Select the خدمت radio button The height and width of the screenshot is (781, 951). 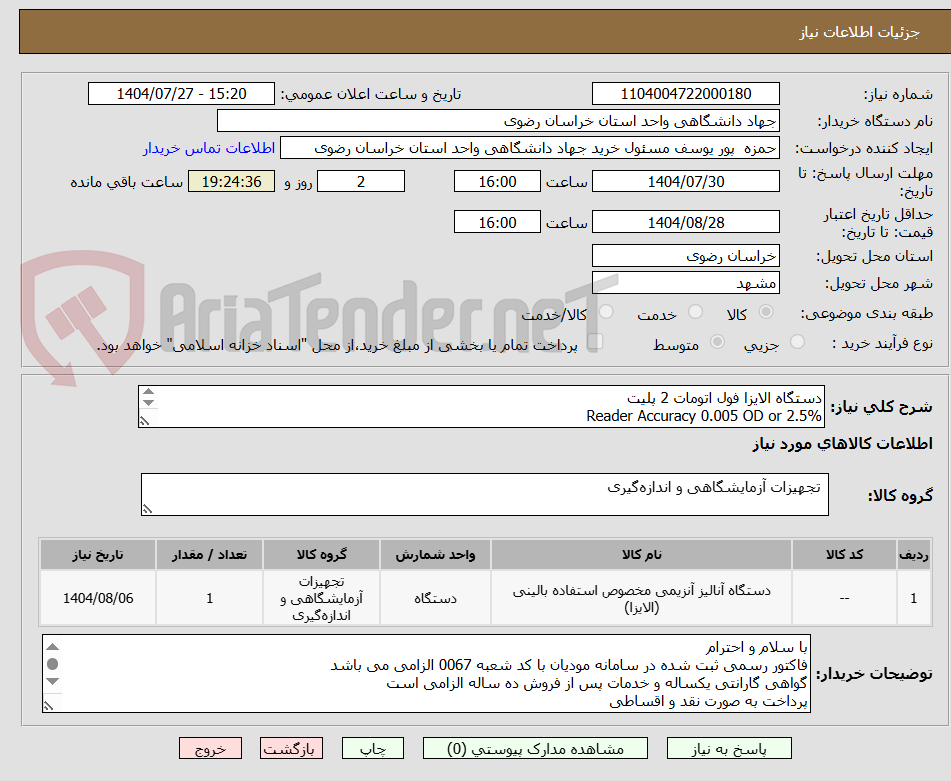pos(695,312)
